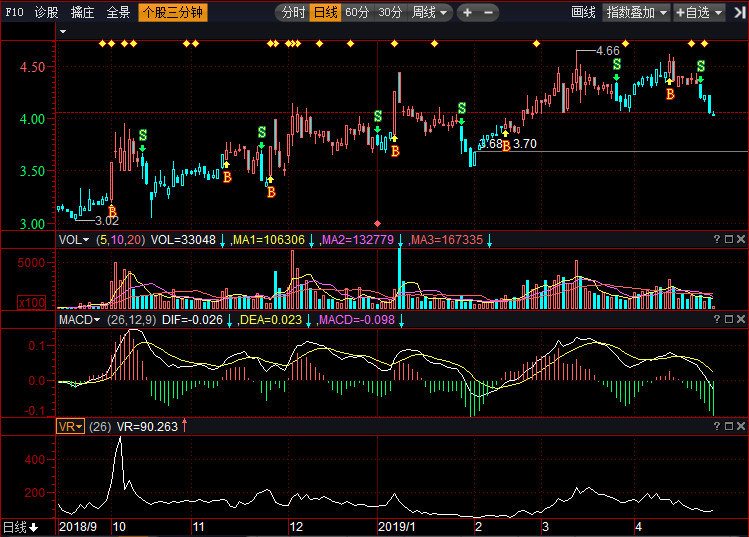Click the S sell signal in late November

tap(262, 132)
